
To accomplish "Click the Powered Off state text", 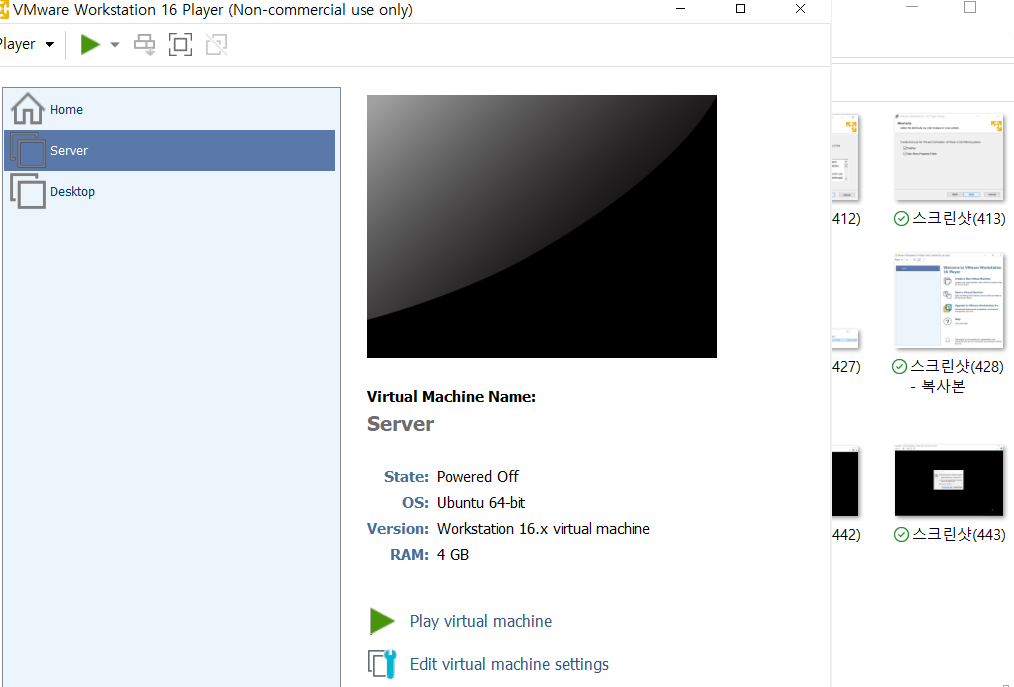I will tap(477, 477).
